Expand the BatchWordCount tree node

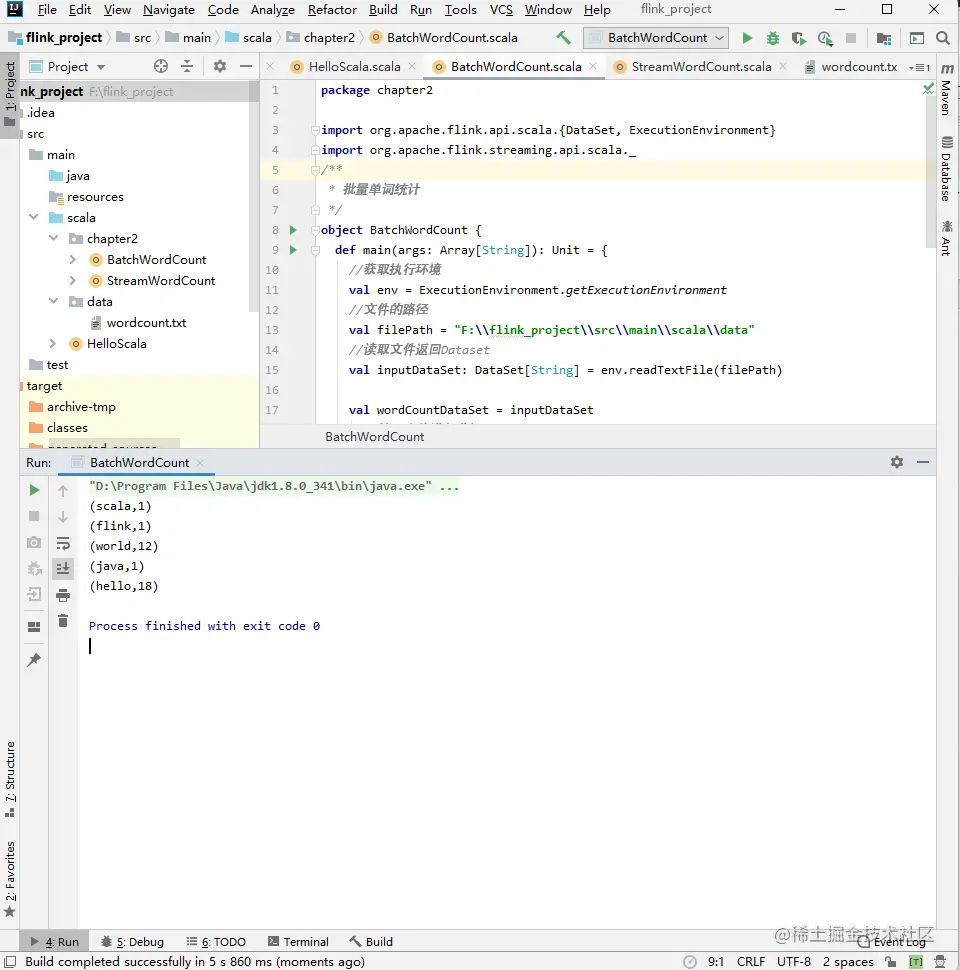(73, 259)
